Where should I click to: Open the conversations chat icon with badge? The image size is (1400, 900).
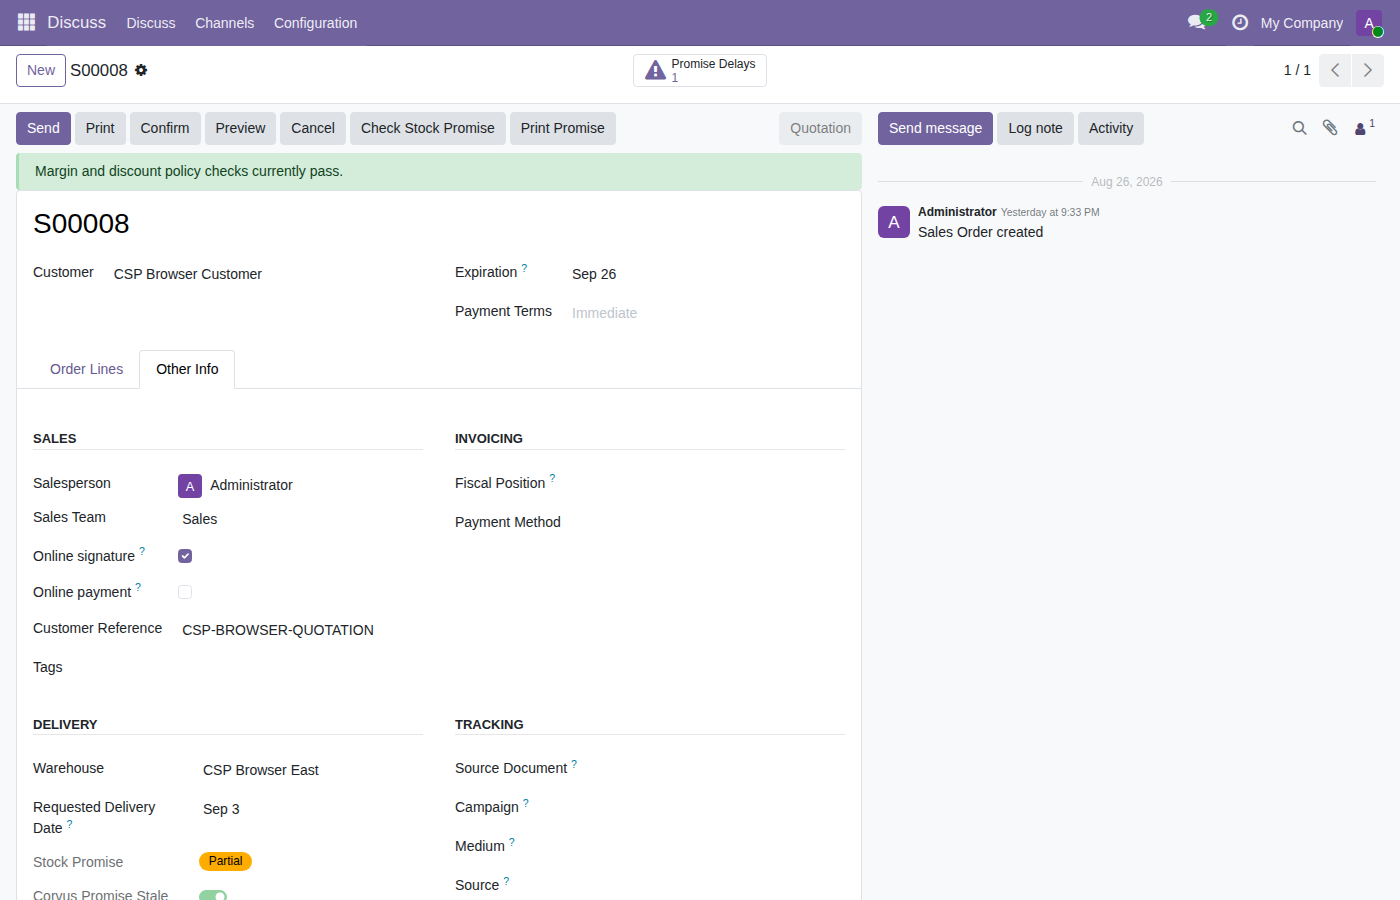click(x=1197, y=22)
